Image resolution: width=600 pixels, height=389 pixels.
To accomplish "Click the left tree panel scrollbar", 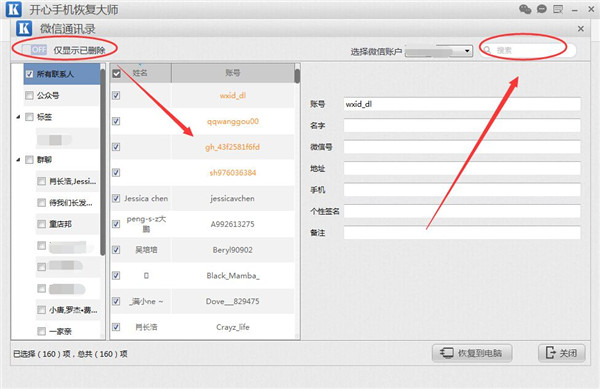I will (x=103, y=162).
